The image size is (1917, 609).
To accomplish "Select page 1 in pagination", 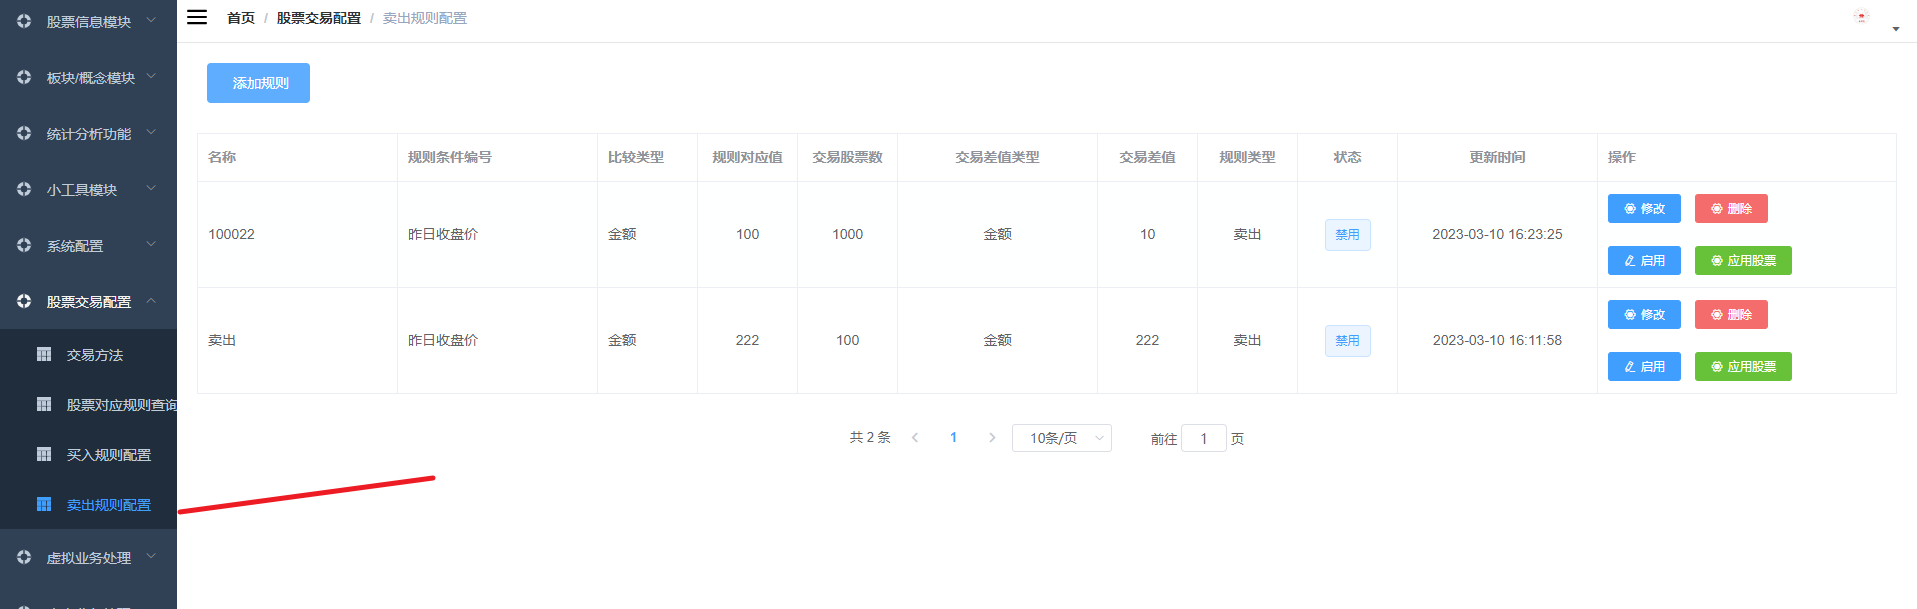I will (953, 437).
